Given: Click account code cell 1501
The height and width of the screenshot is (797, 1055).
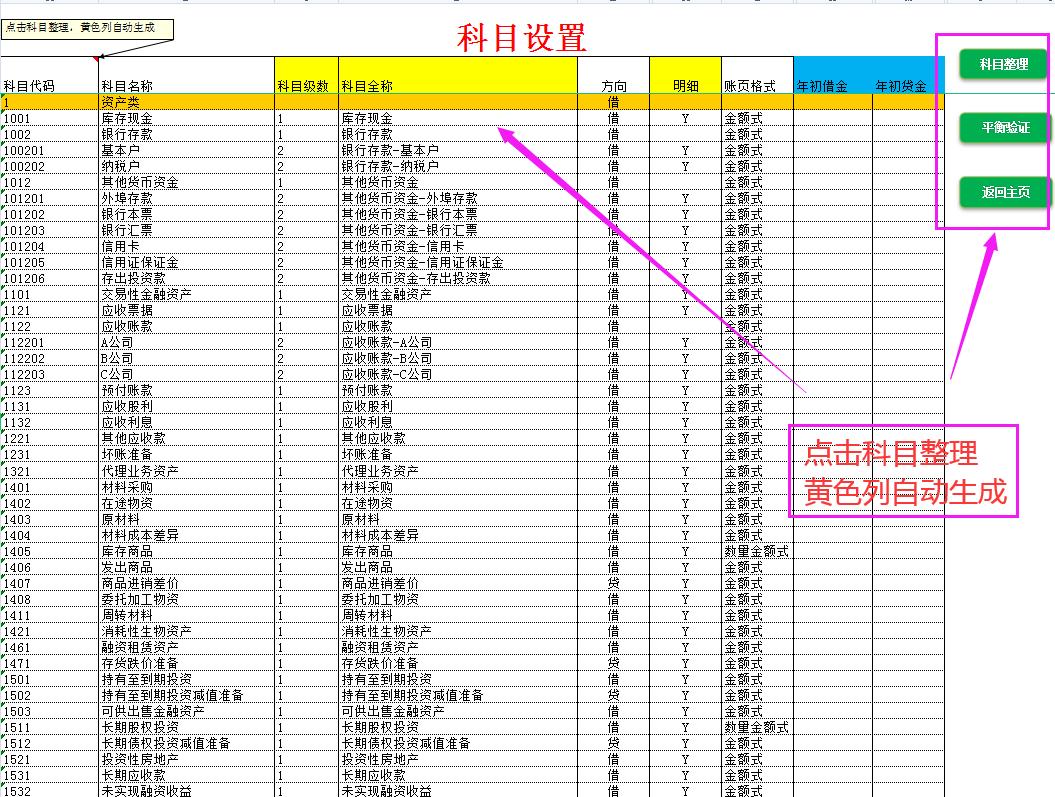Looking at the screenshot, I should (x=50, y=679).
